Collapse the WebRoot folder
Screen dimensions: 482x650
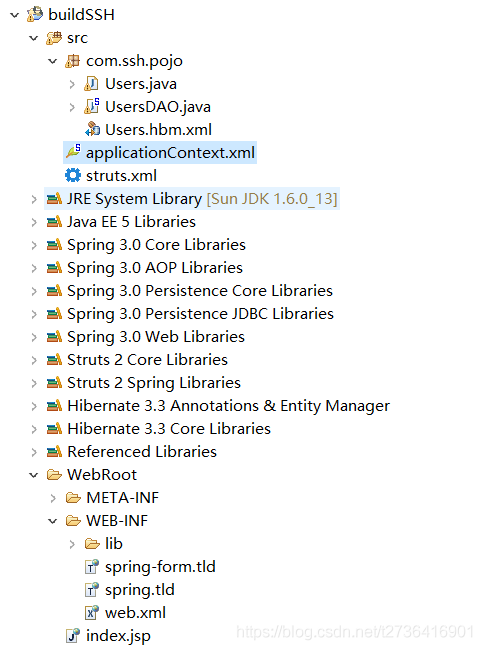click(34, 475)
